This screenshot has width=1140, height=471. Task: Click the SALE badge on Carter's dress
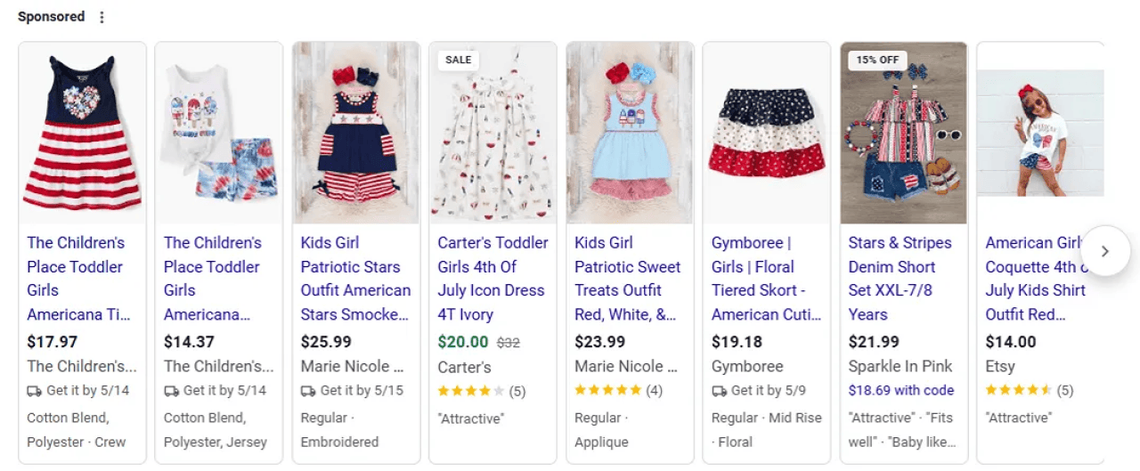tap(458, 60)
